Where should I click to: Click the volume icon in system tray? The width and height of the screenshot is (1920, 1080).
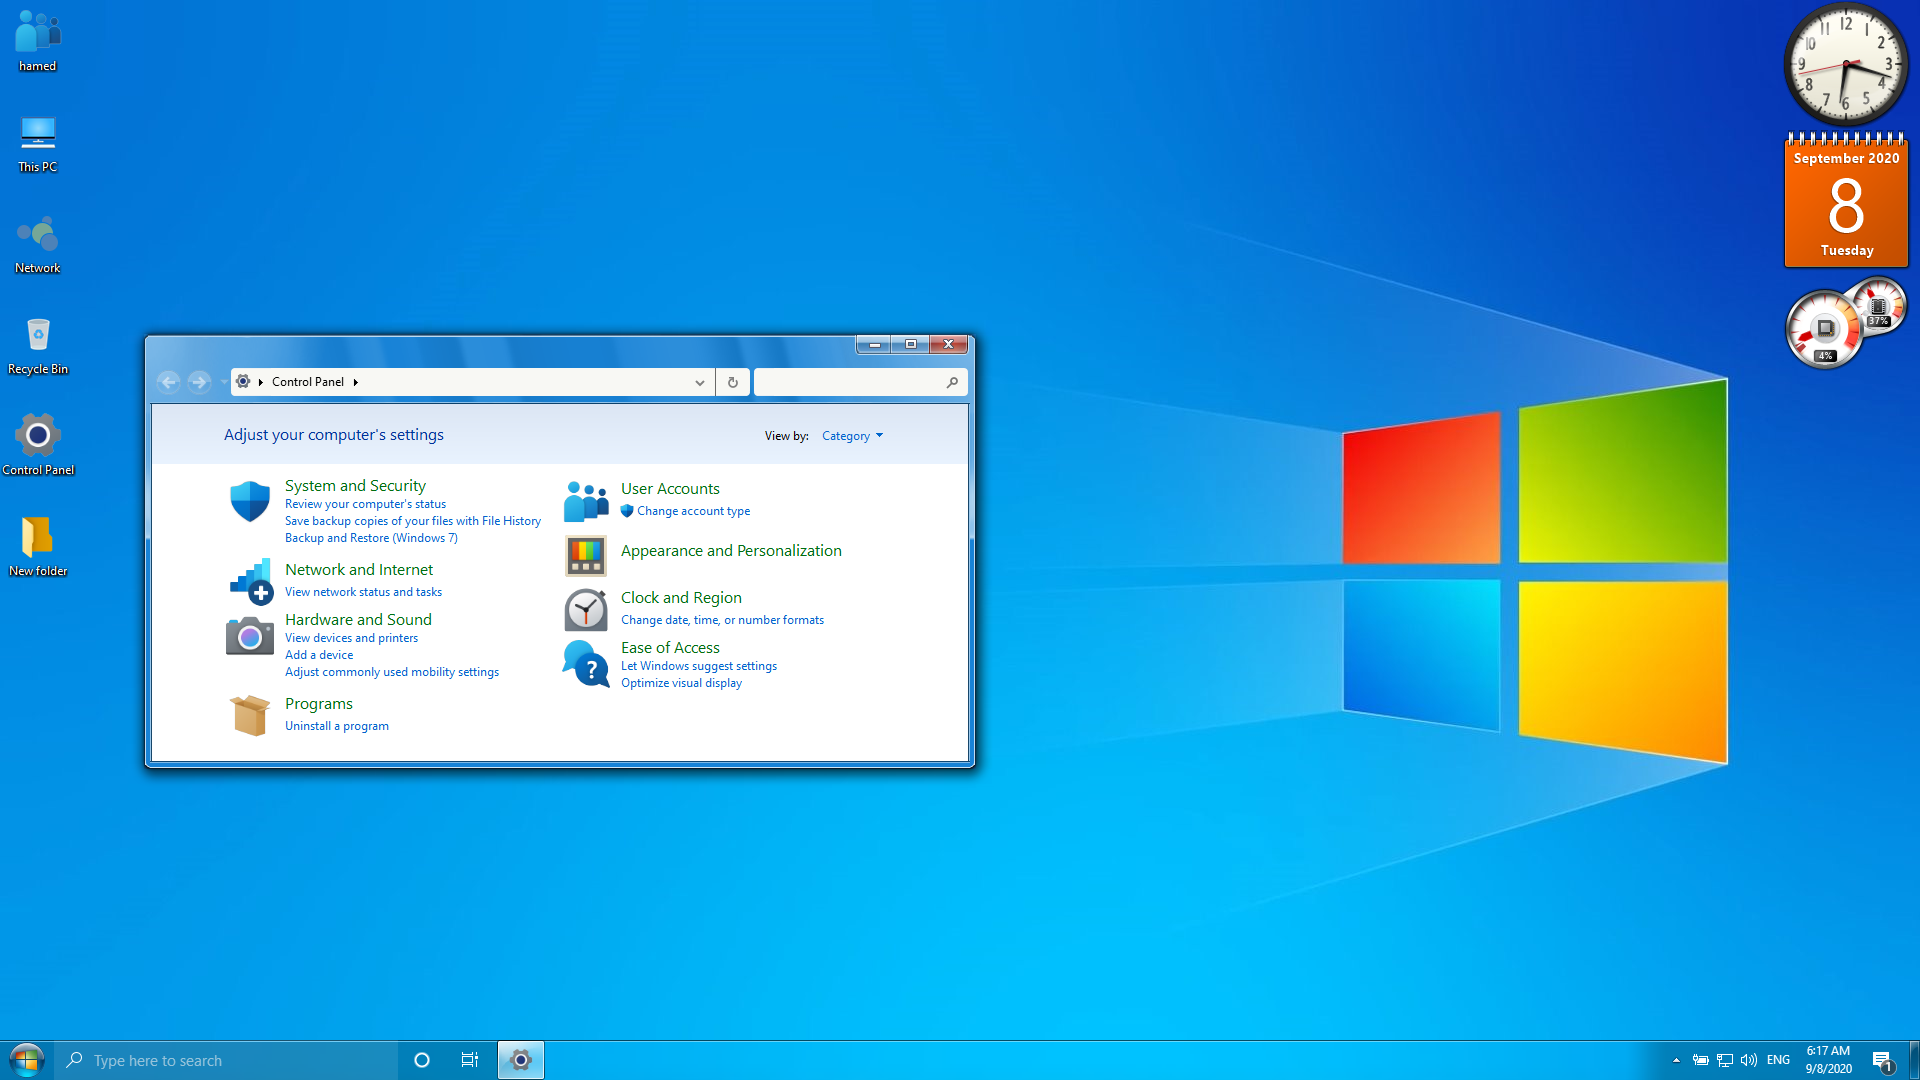click(1749, 1060)
